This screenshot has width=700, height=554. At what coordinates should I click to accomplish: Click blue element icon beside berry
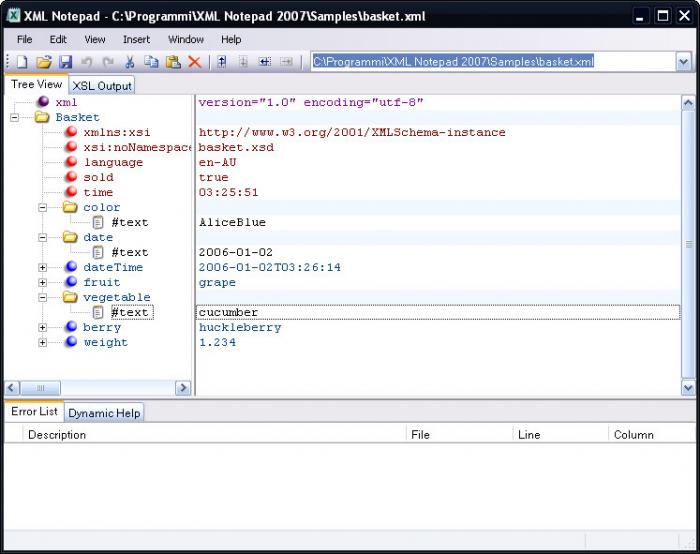point(71,327)
